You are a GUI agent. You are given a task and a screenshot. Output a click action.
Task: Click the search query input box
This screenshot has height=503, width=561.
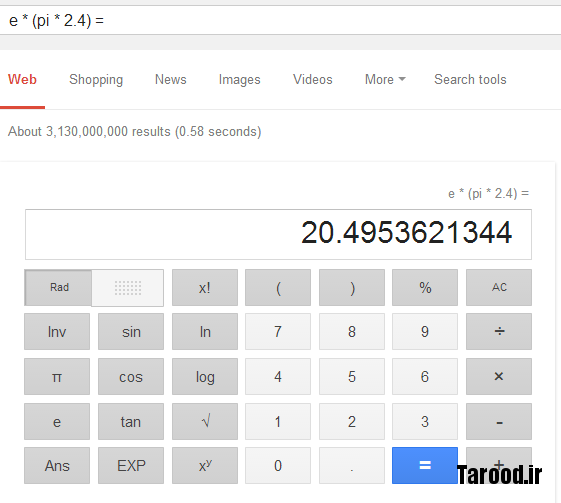[280, 20]
